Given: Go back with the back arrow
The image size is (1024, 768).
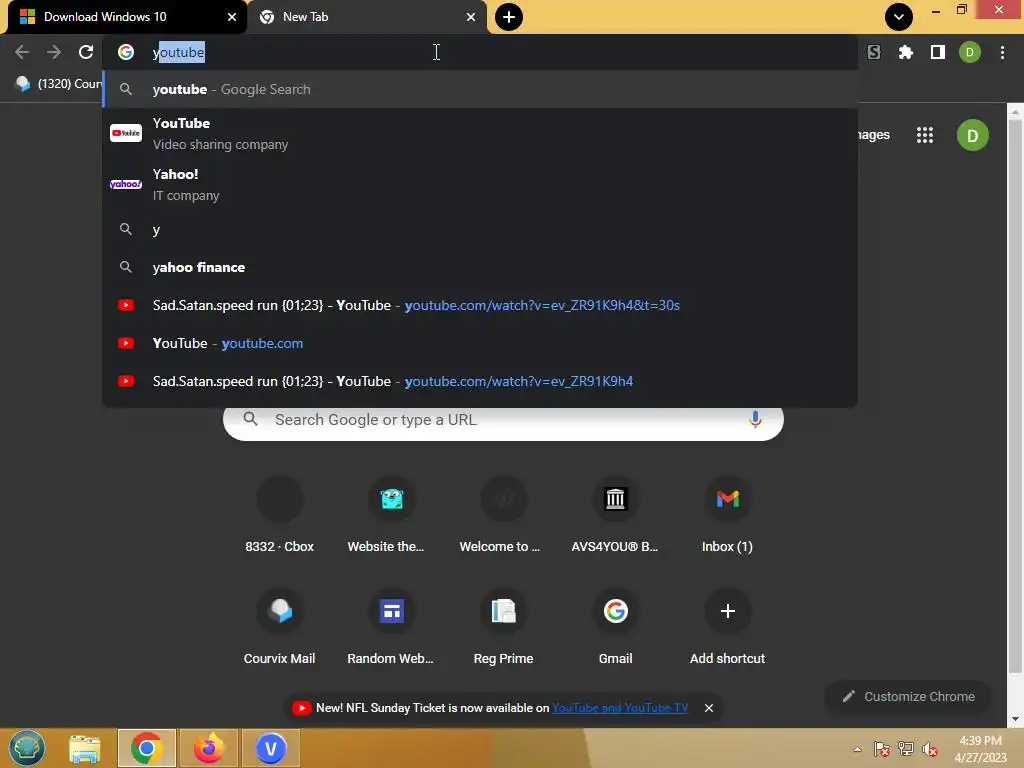Looking at the screenshot, I should point(22,52).
